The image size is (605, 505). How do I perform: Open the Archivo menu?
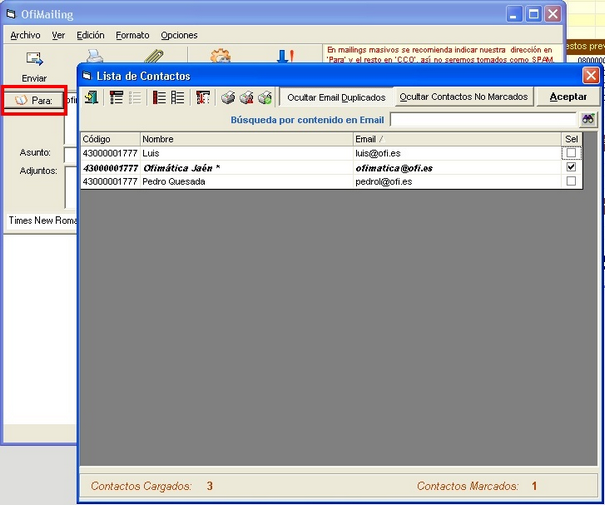tap(25, 35)
